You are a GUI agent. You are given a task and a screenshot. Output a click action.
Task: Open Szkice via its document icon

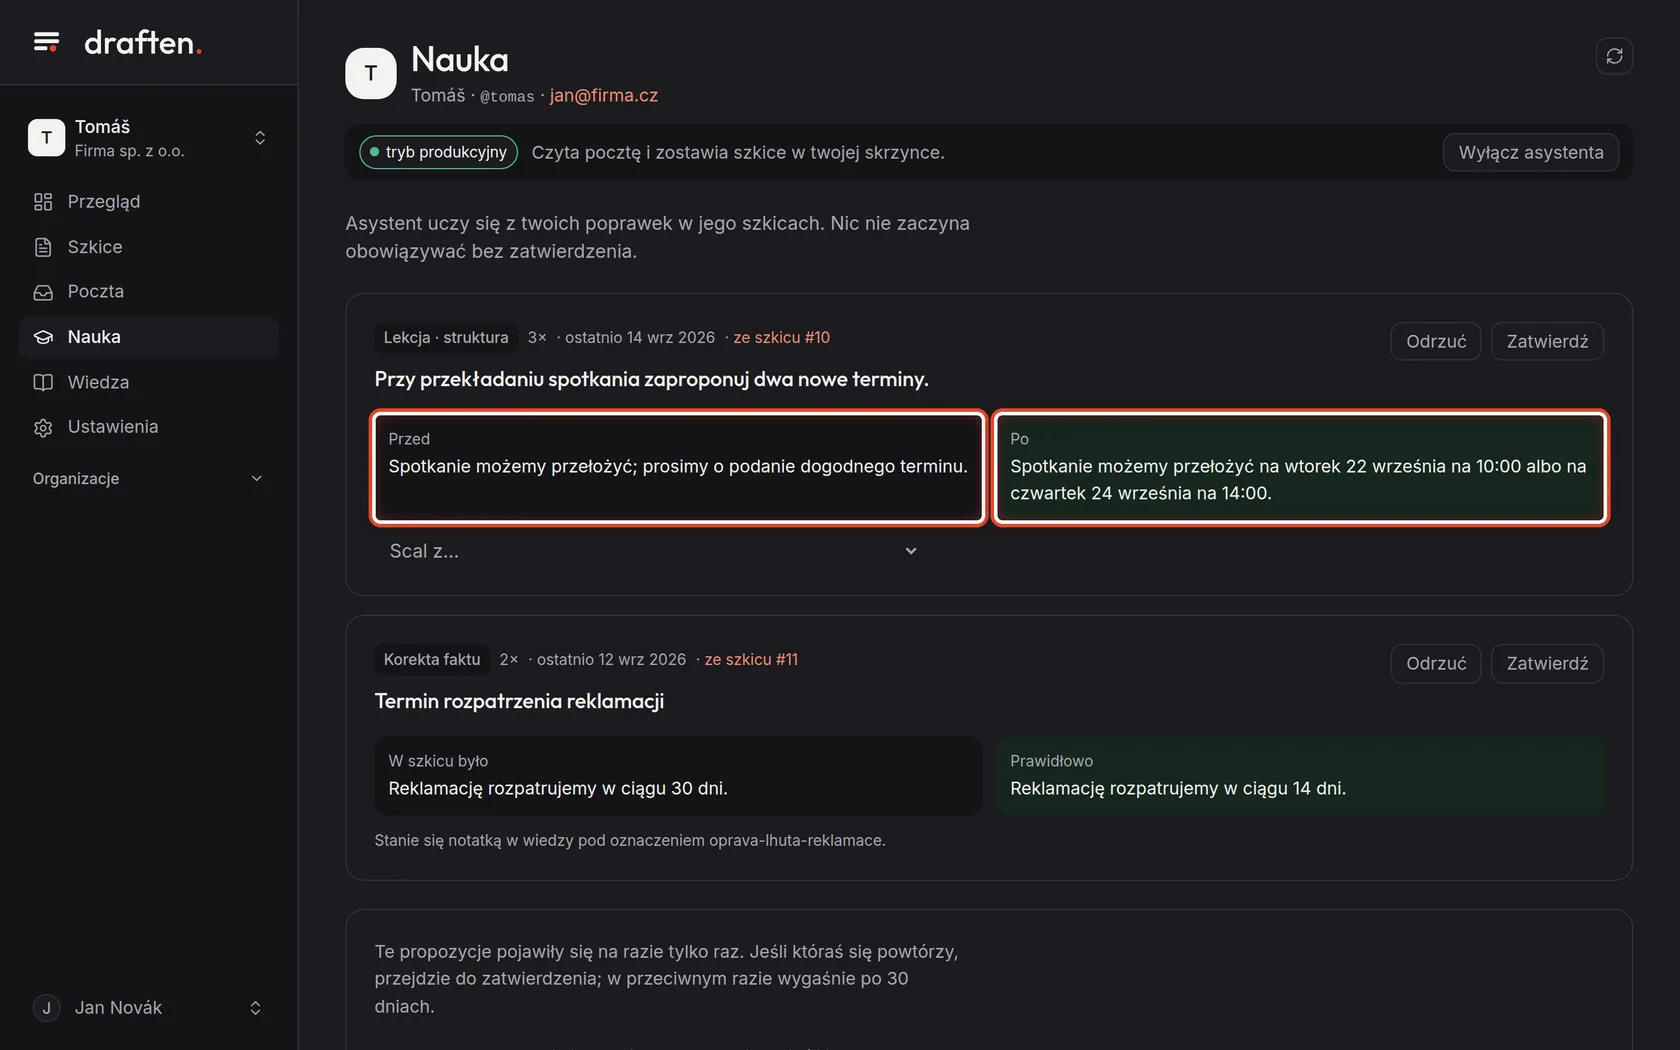click(x=43, y=247)
